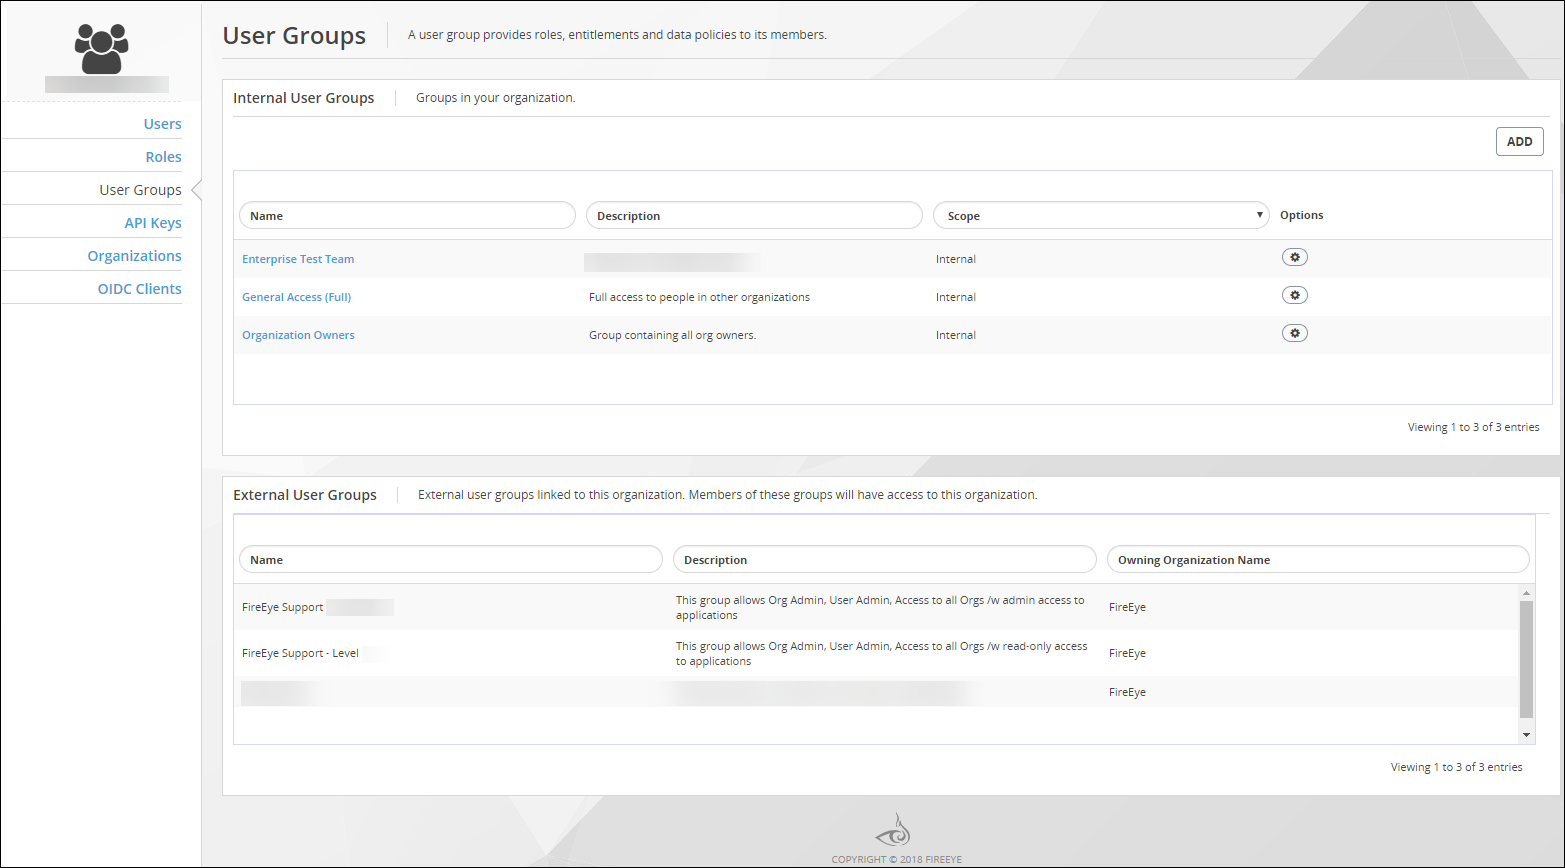Click 'Viewing 1 to 3 of 3 entries' under external groups
Viewport: 1565px width, 868px height.
pos(1457,767)
